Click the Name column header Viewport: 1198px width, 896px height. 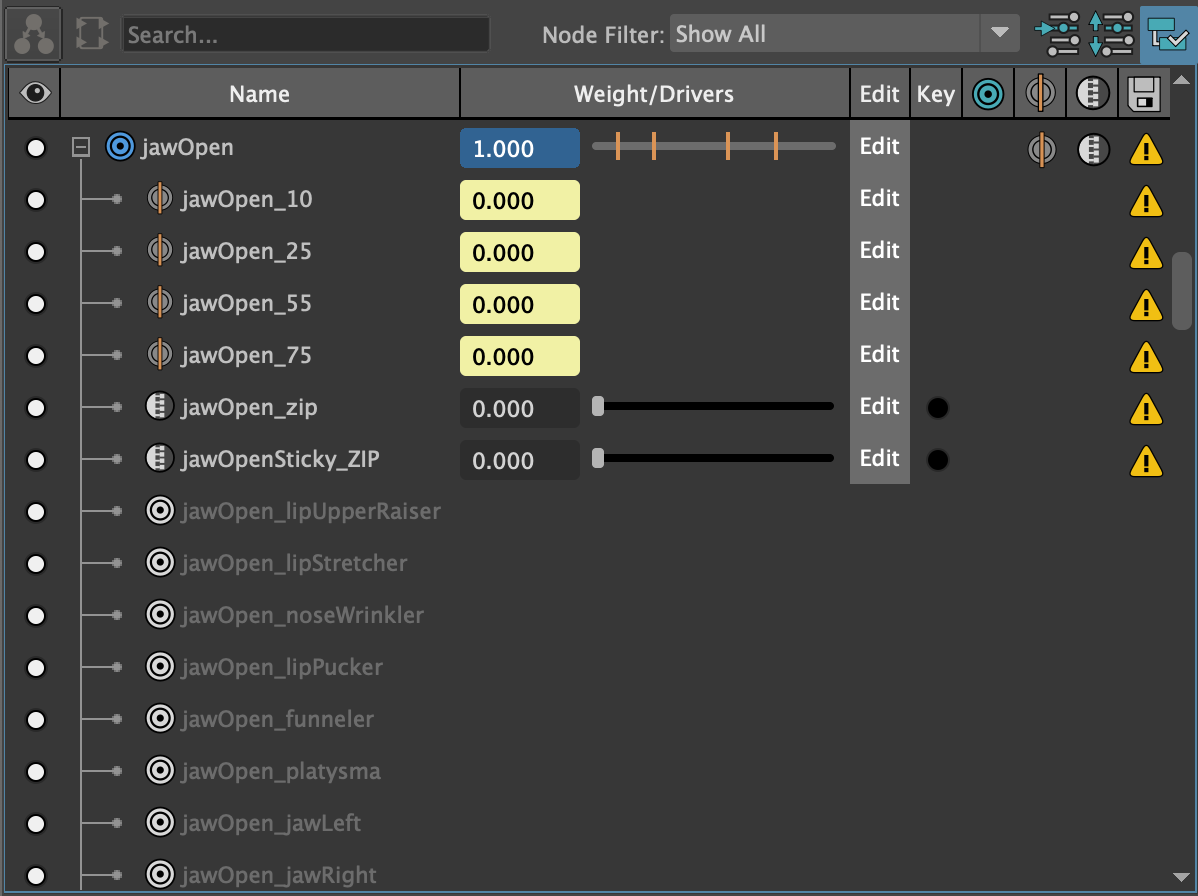point(260,93)
